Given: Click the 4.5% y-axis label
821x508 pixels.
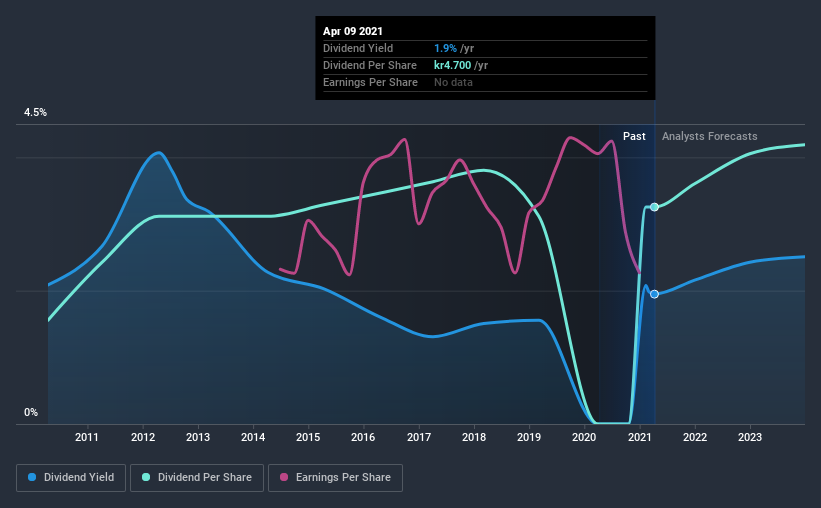Looking at the screenshot, I should (35, 113).
